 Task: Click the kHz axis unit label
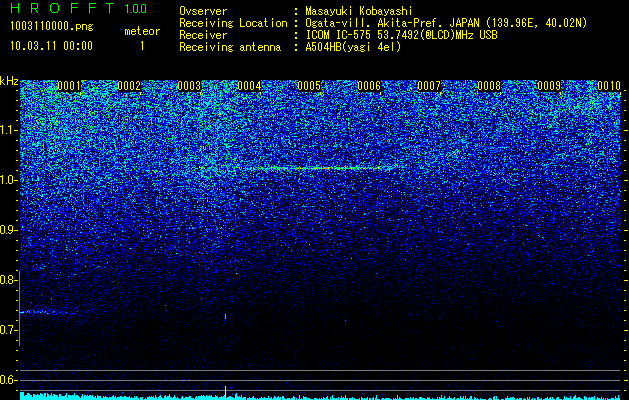(9, 81)
